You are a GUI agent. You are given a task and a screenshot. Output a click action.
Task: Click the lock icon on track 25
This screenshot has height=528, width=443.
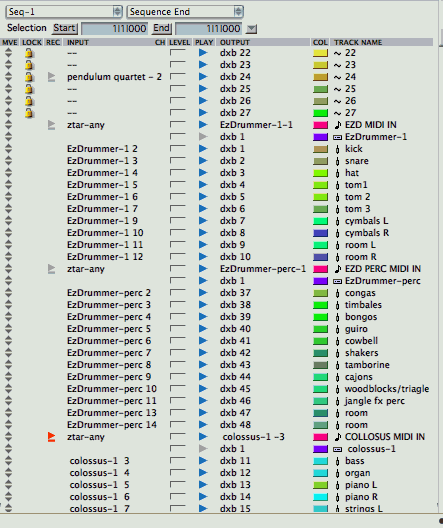(x=29, y=89)
